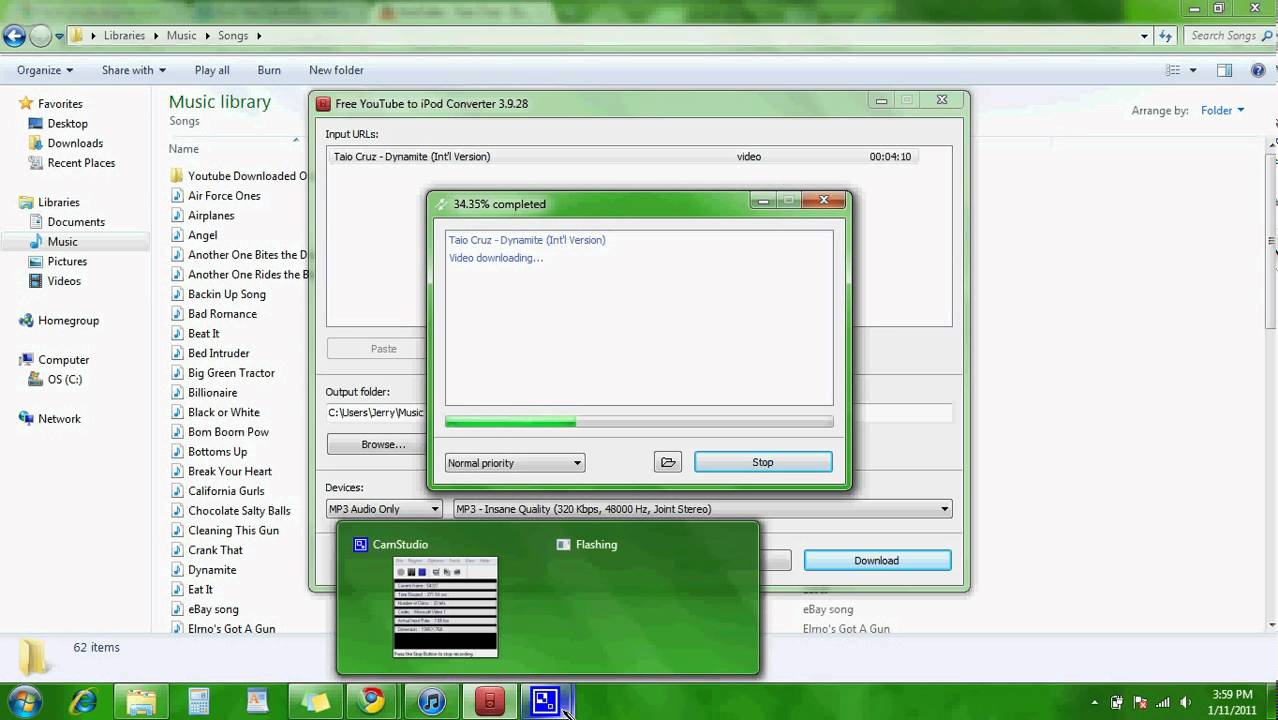Open iTunes from the taskbar

click(431, 701)
